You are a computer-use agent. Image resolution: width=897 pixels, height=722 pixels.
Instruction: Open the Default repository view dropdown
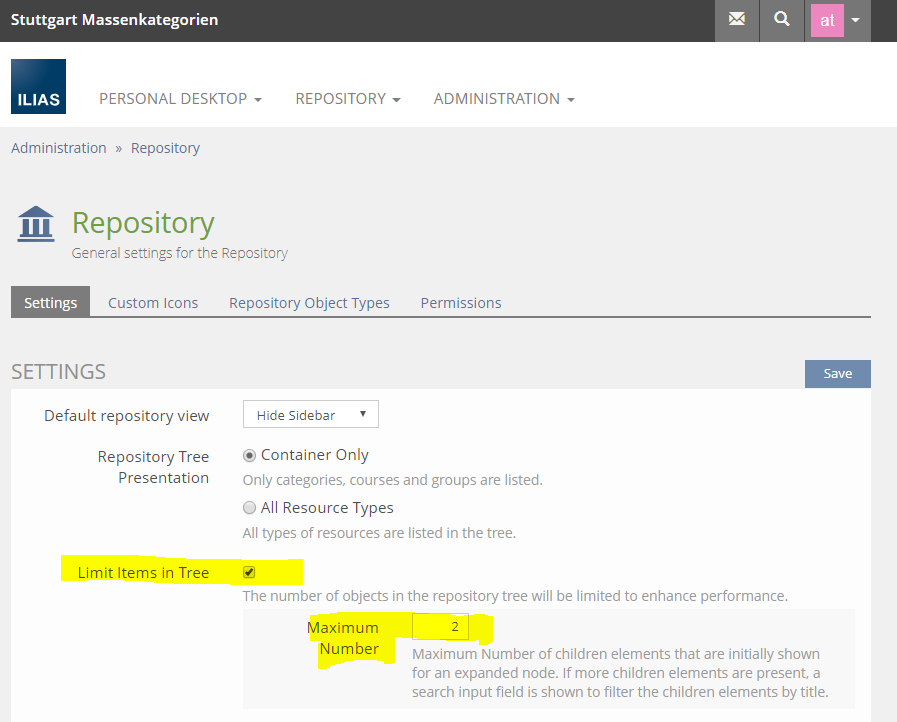tap(311, 415)
